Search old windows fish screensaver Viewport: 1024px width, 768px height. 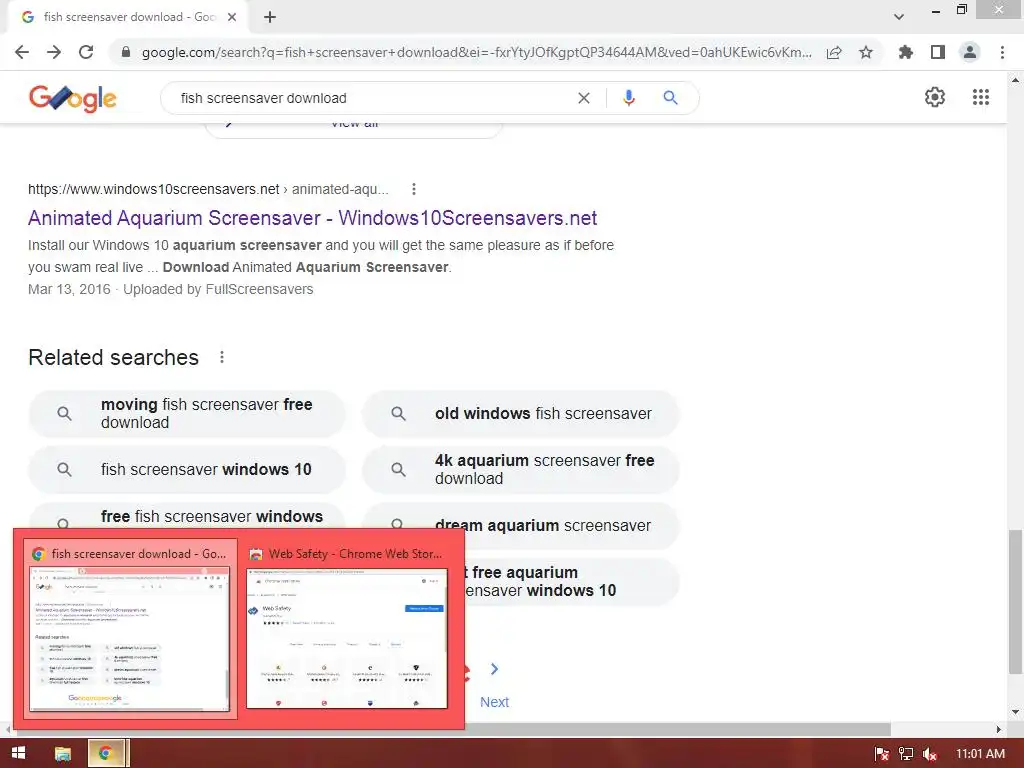click(521, 413)
